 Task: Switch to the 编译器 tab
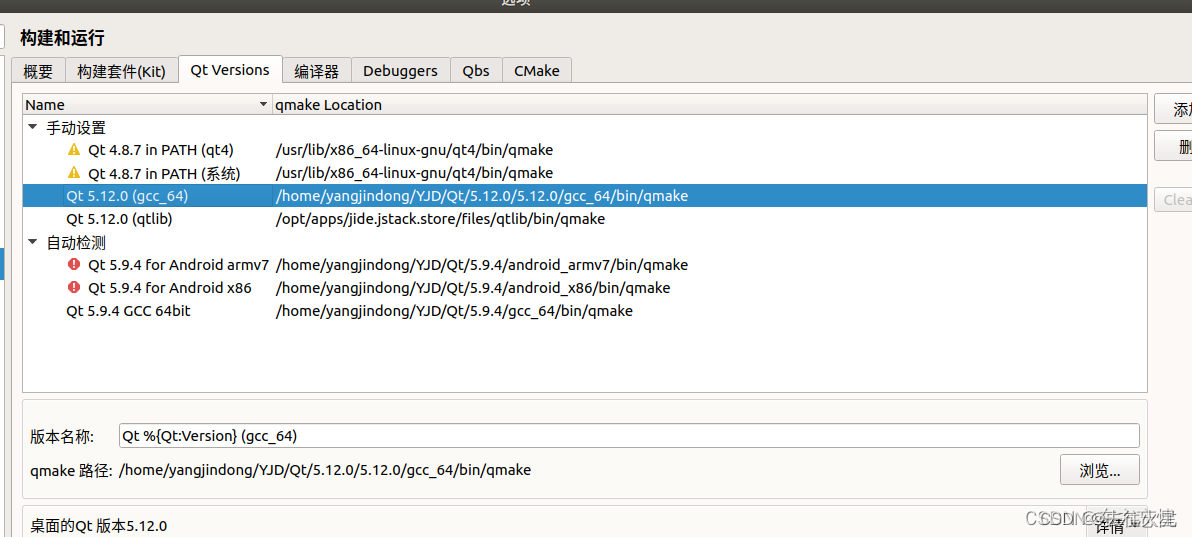[316, 71]
